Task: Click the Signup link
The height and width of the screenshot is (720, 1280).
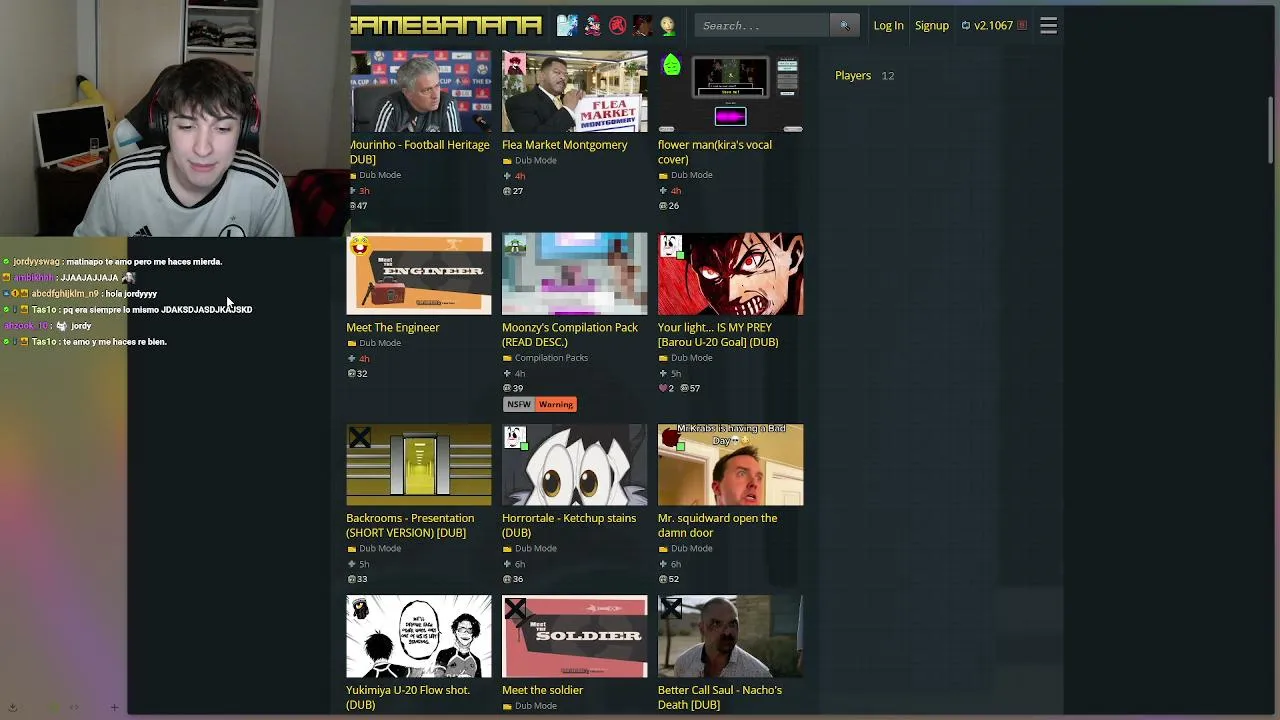Action: [x=932, y=25]
